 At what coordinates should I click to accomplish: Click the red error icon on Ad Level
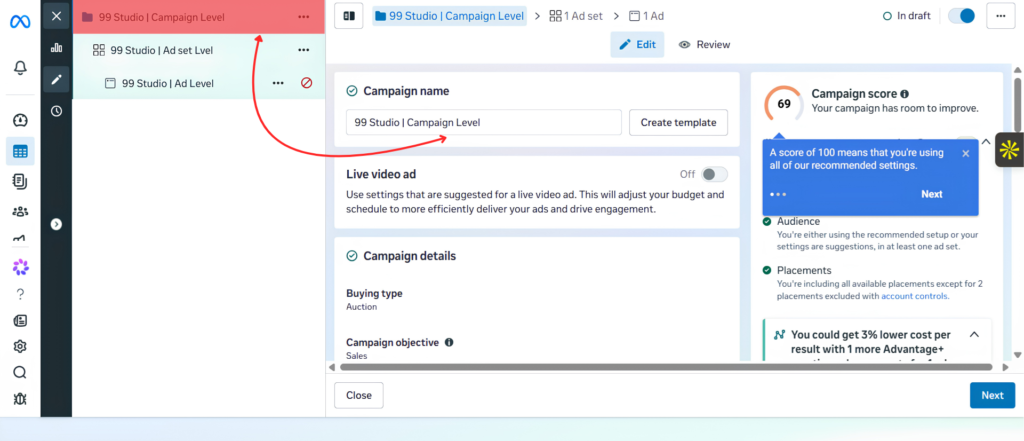tap(306, 83)
